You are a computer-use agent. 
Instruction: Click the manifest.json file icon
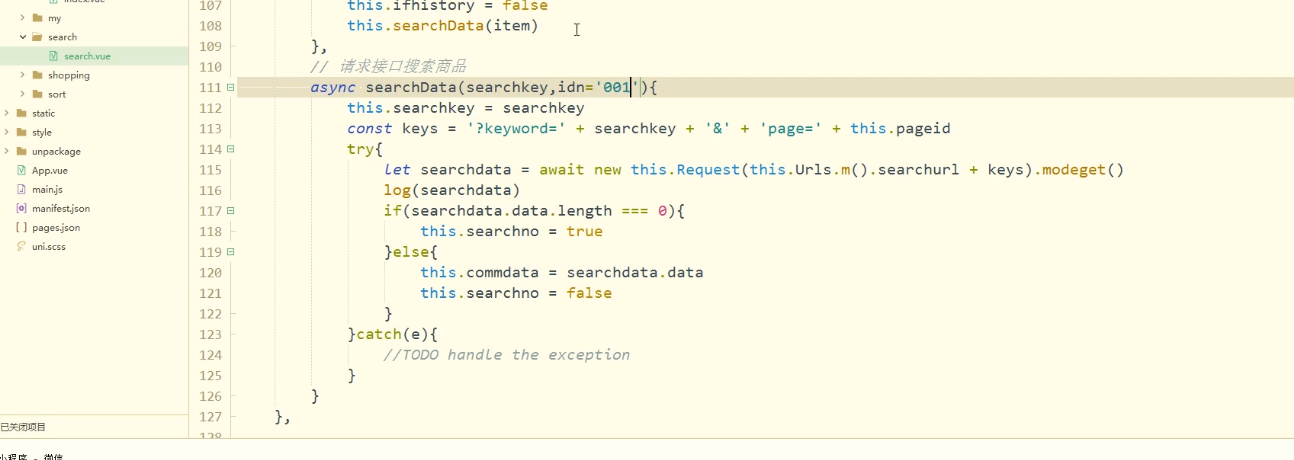[22, 208]
